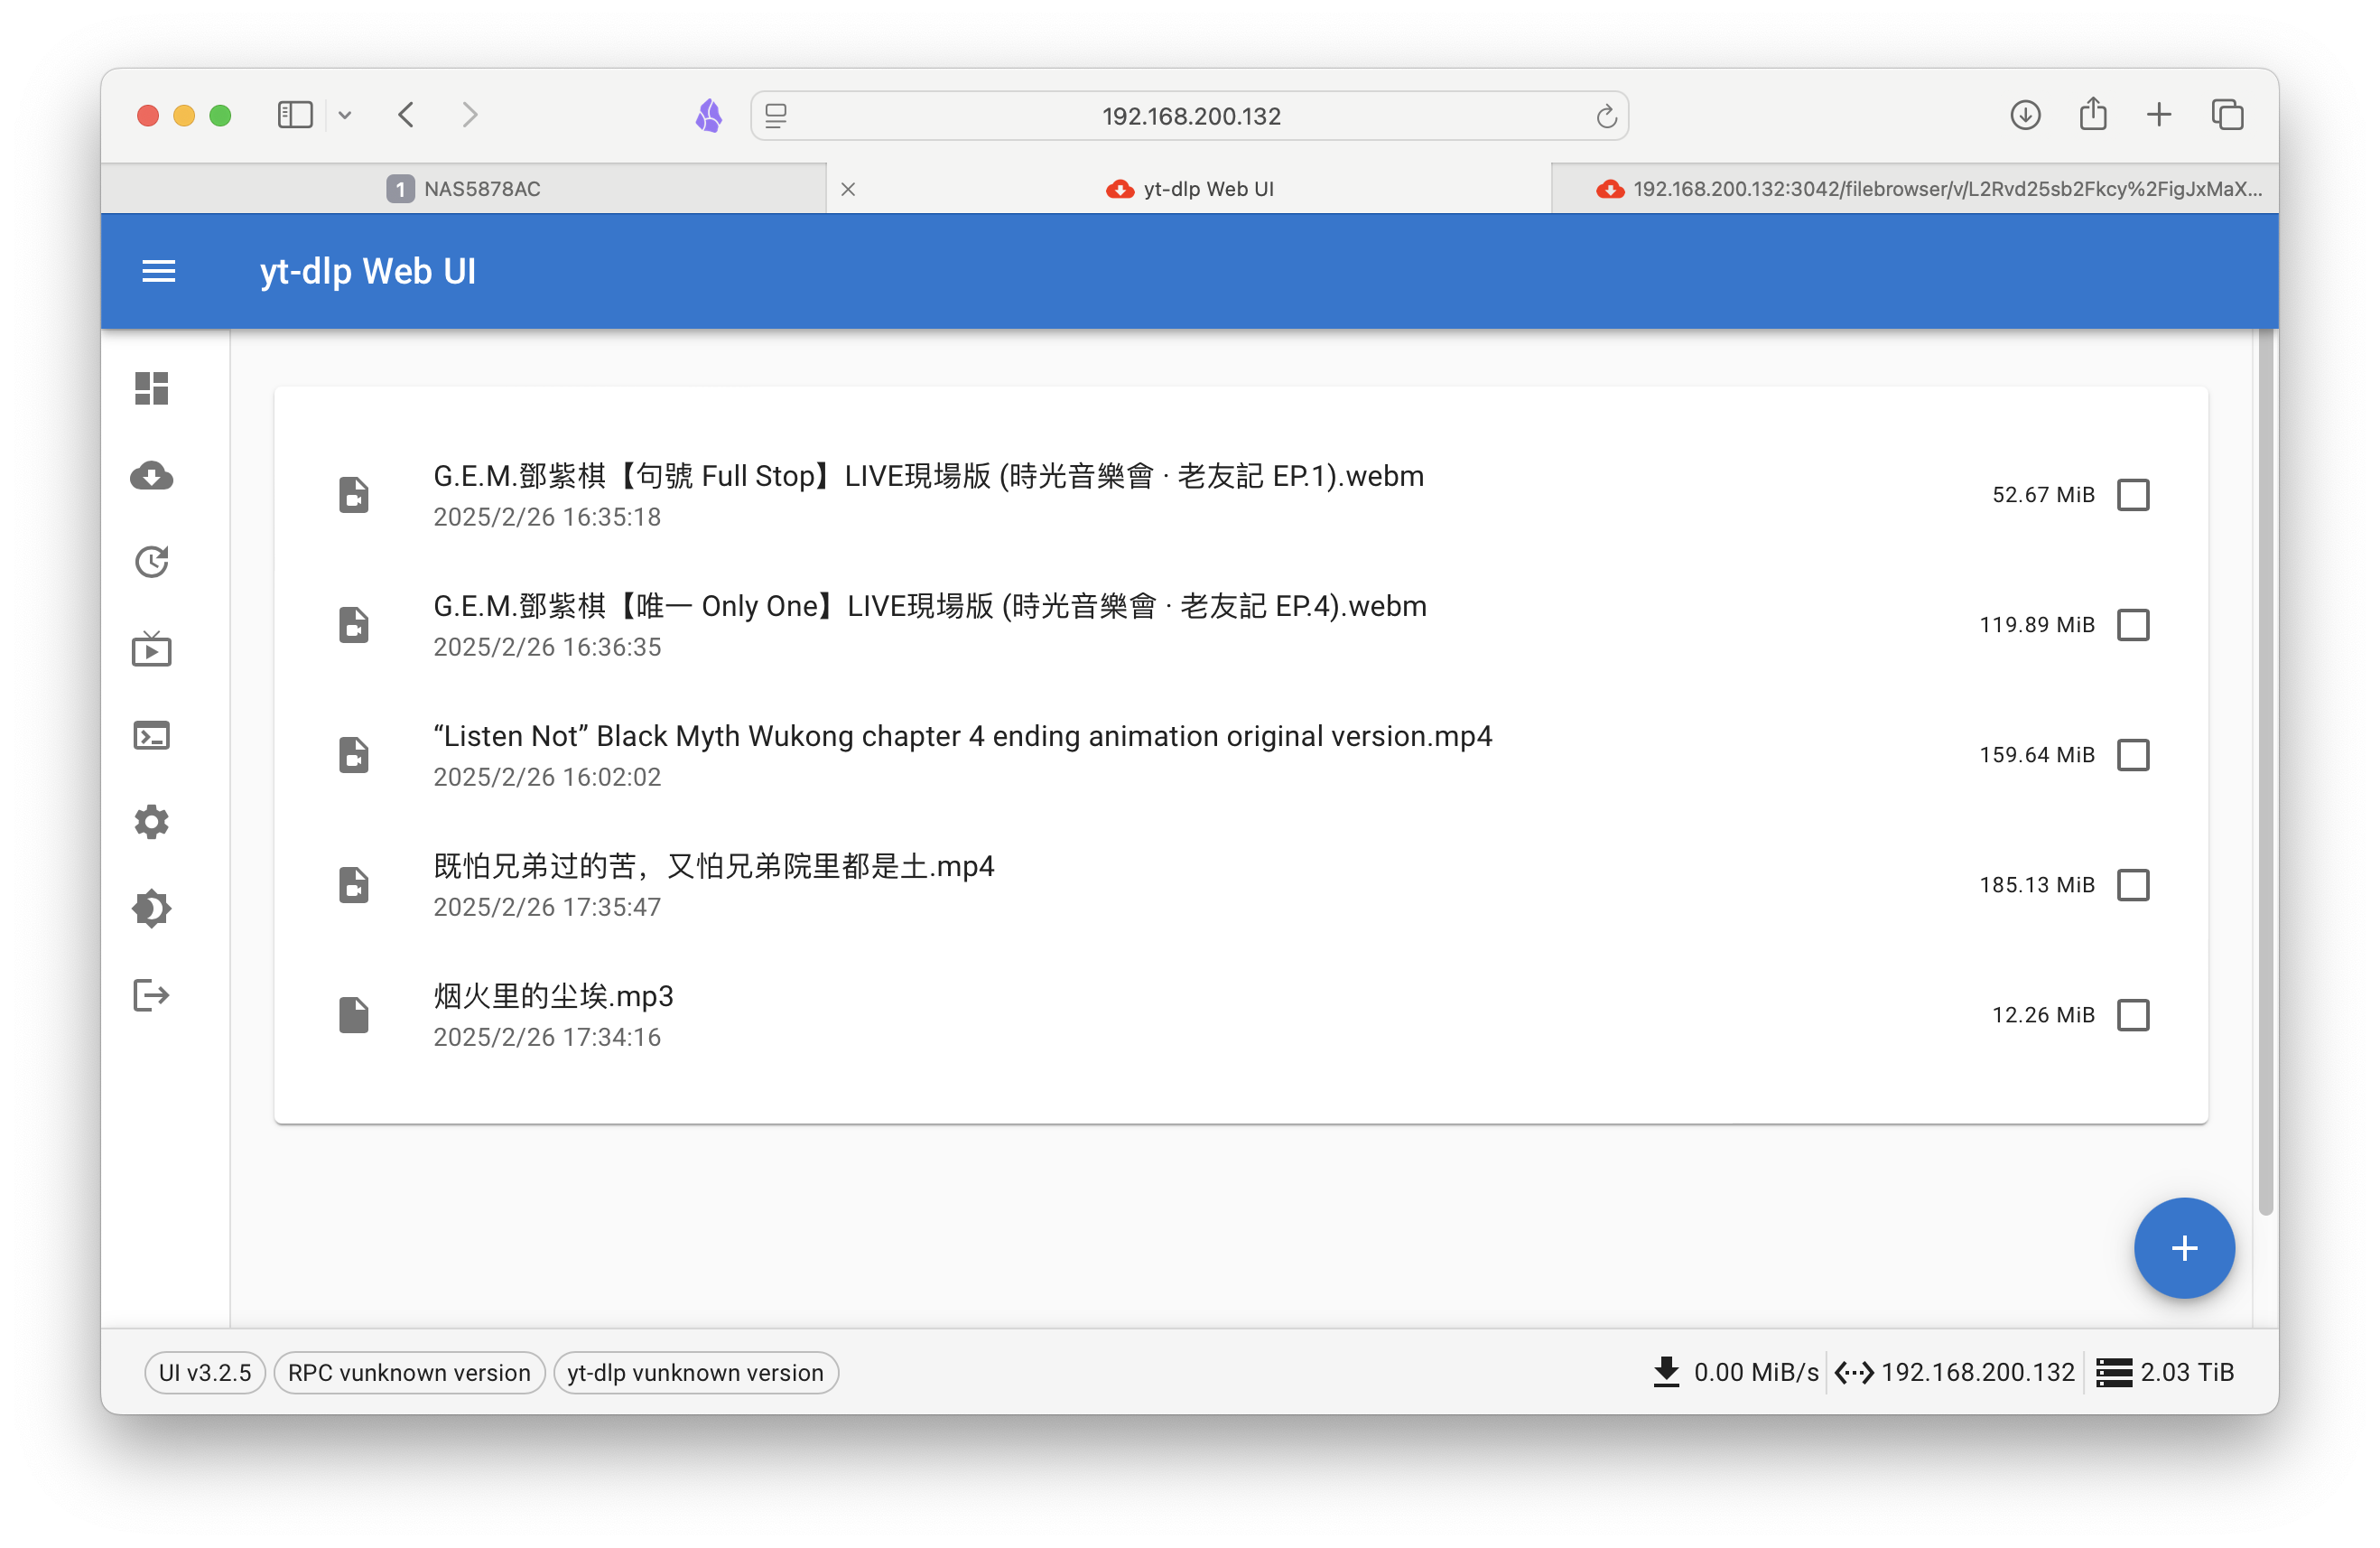Click timestamp 2025/2/26 17:34:16
This screenshot has height=1548, width=2380.
pyautogui.click(x=547, y=1037)
